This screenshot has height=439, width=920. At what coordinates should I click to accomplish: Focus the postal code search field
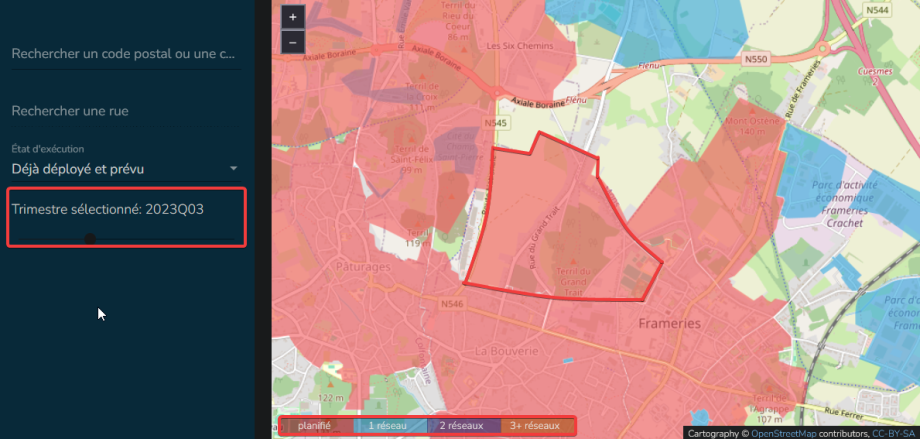tap(124, 53)
